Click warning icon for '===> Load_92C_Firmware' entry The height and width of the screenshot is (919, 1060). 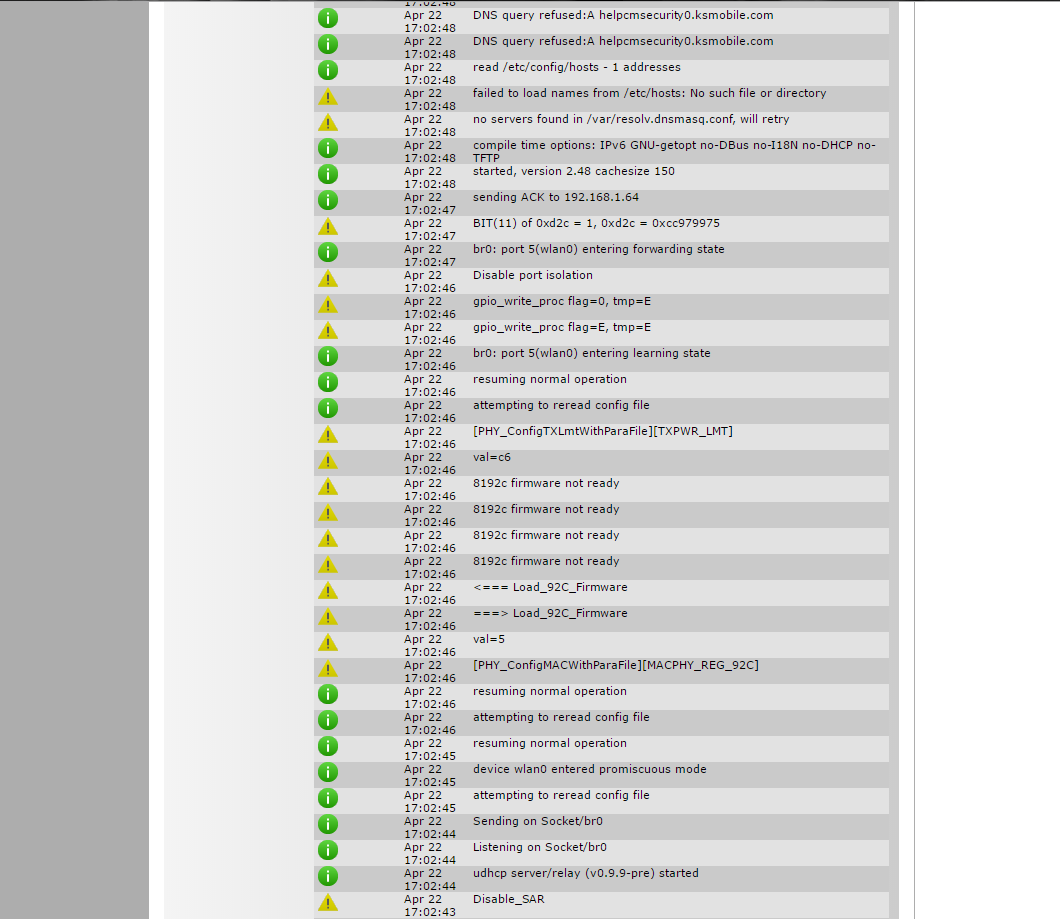(x=328, y=617)
